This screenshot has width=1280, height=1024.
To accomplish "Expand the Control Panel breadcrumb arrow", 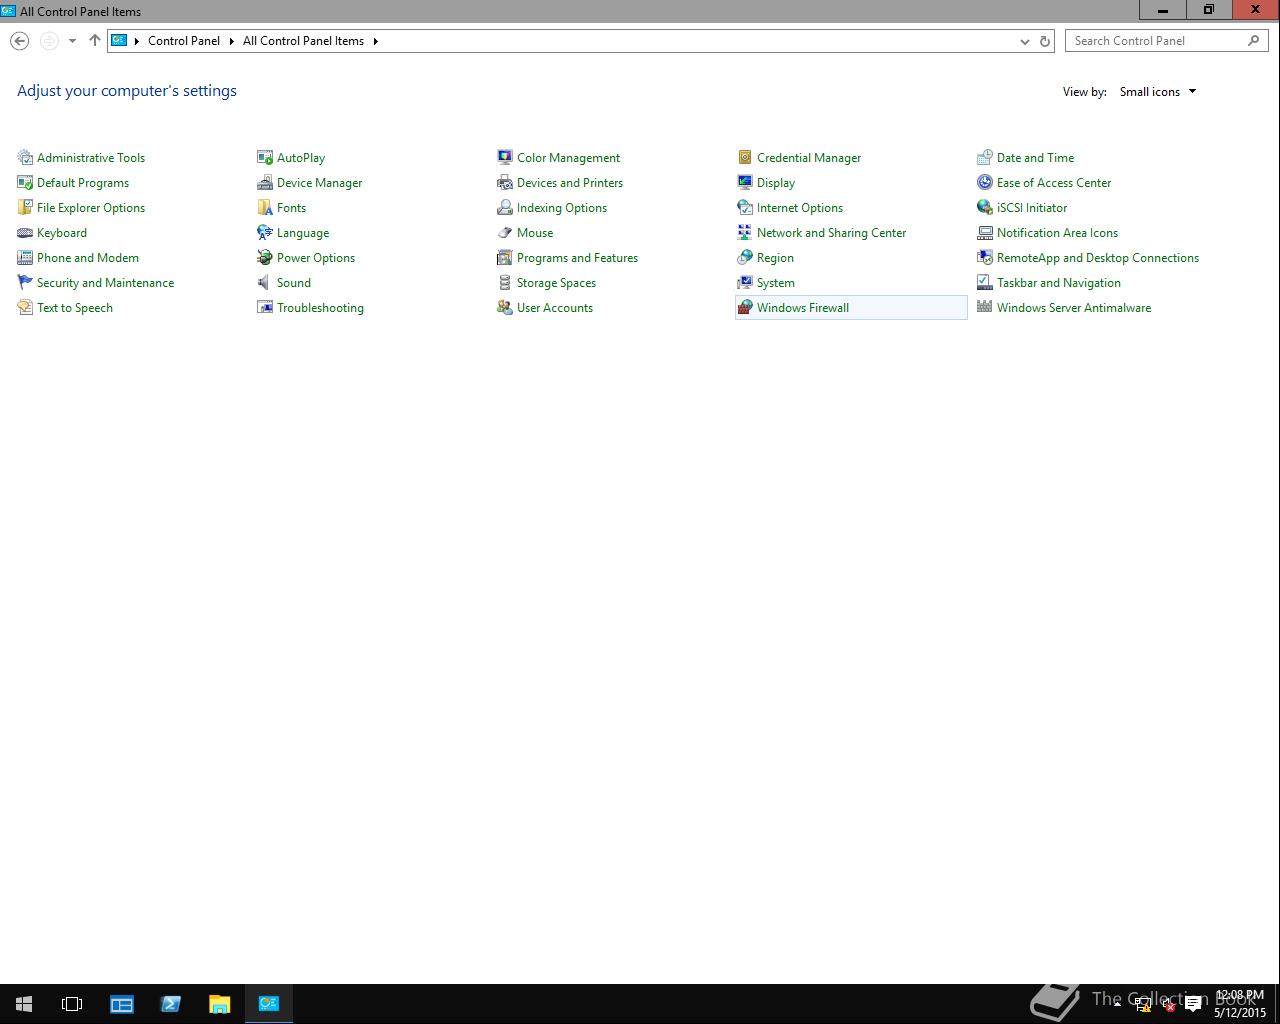I will pyautogui.click(x=231, y=41).
